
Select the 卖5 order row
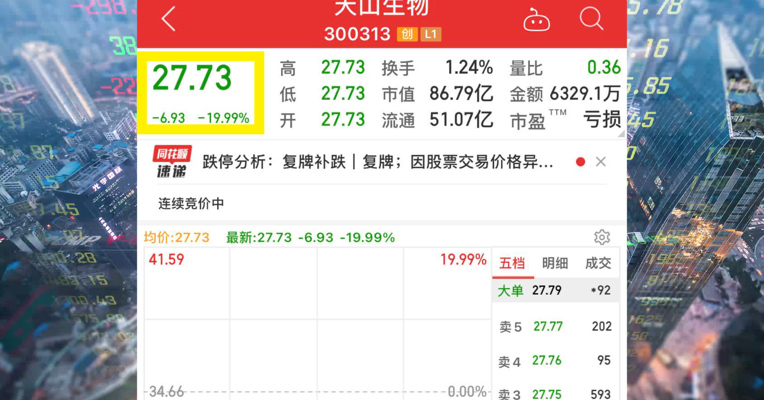(555, 326)
